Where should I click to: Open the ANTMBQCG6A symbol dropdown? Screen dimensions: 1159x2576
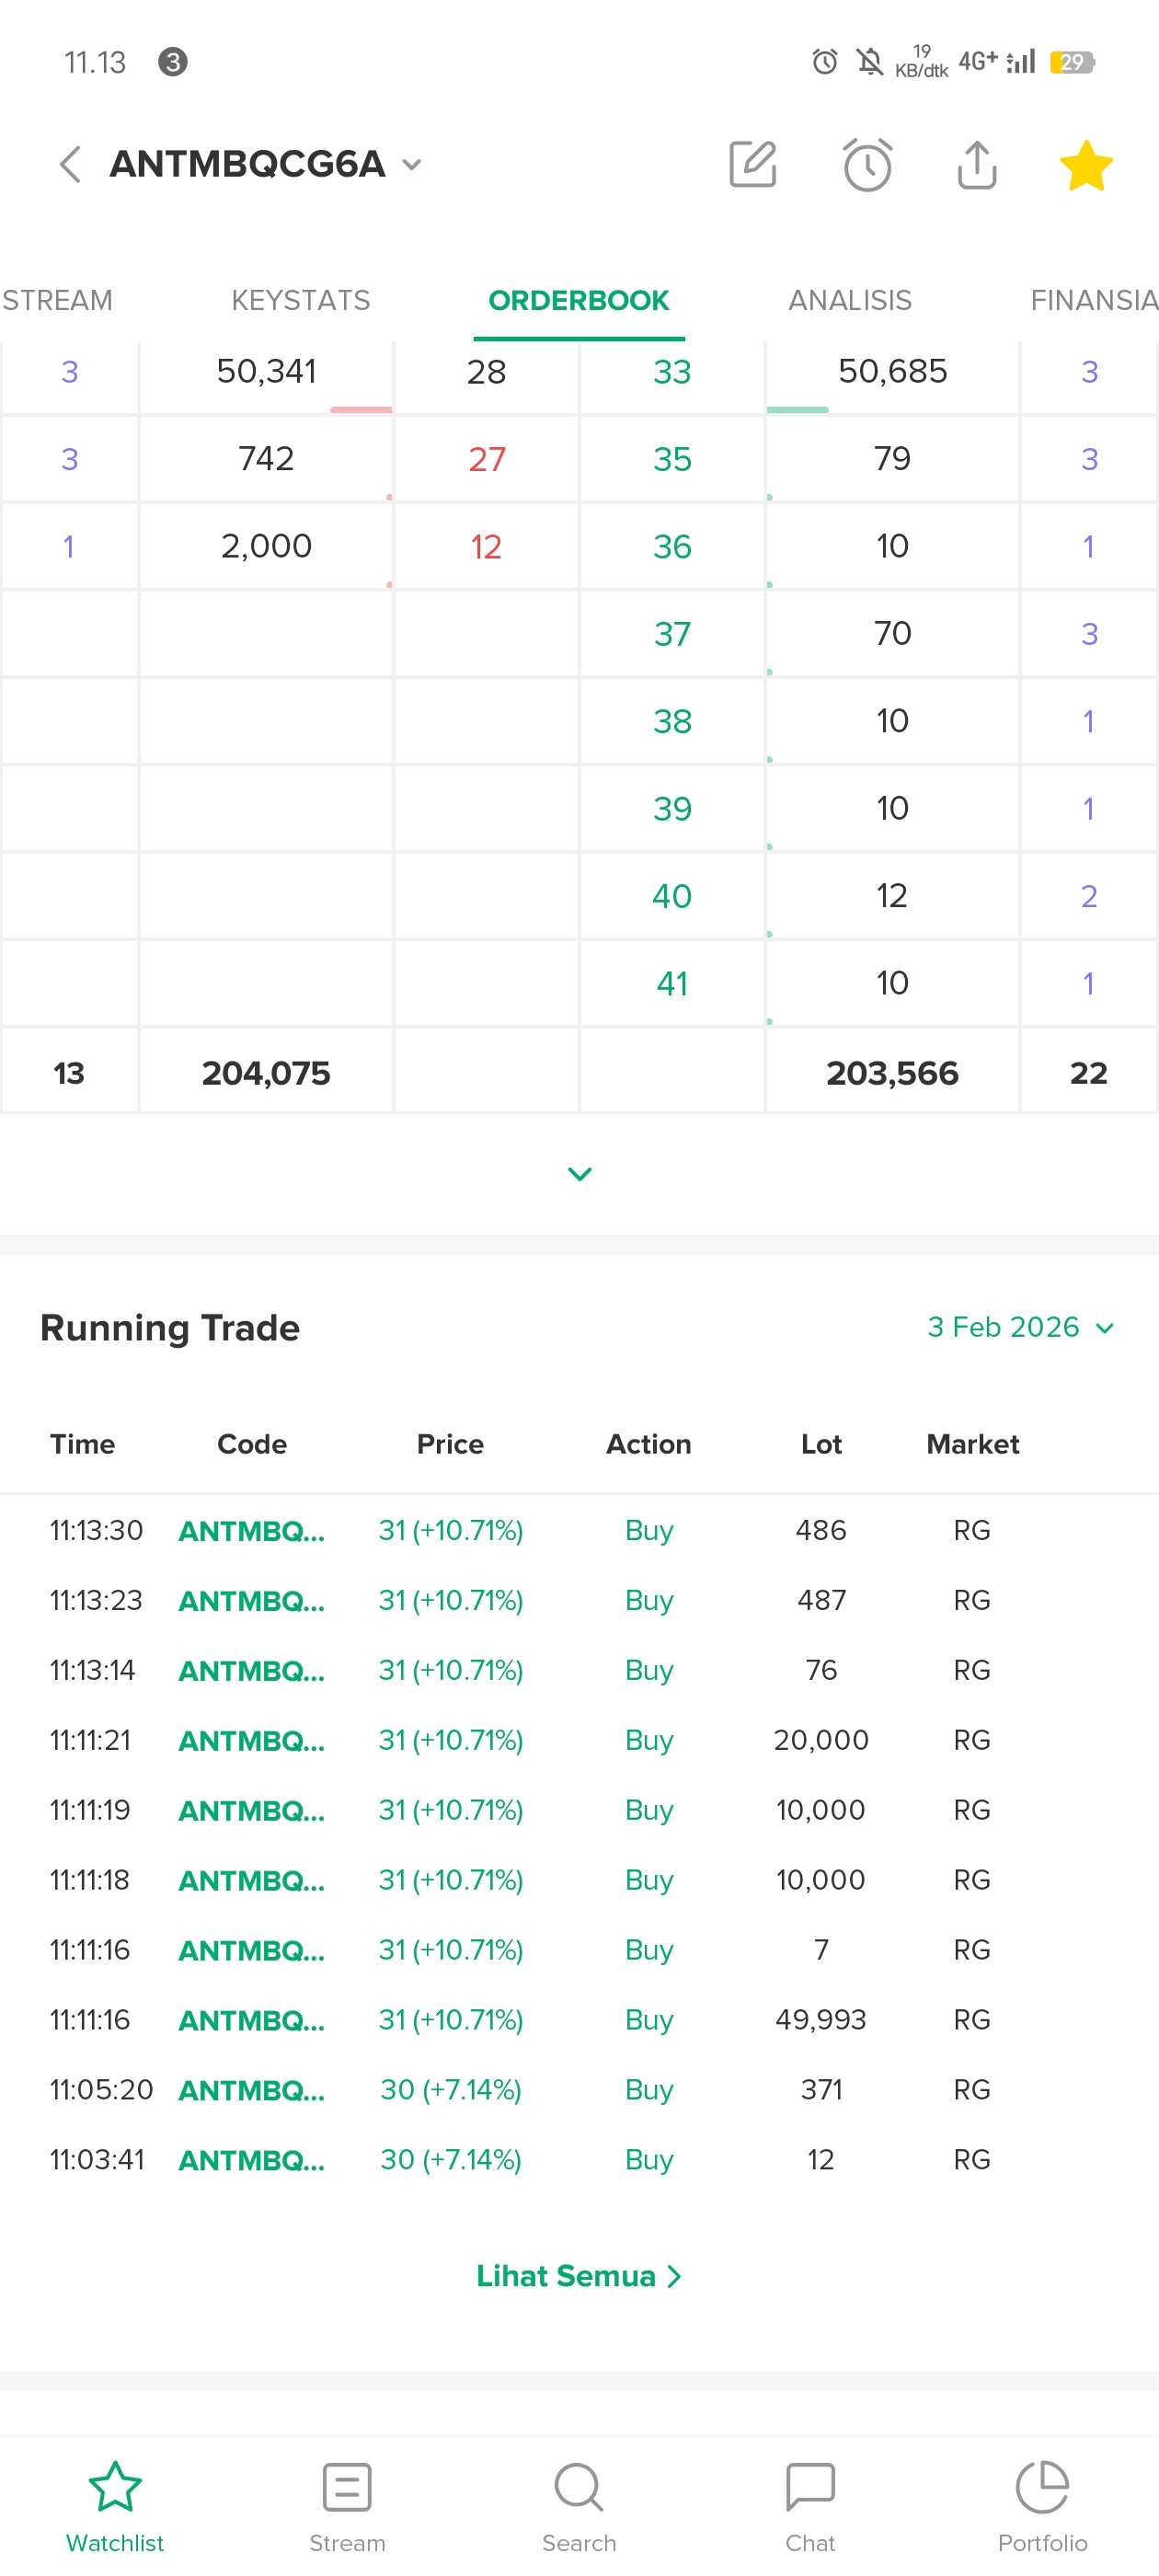[411, 165]
